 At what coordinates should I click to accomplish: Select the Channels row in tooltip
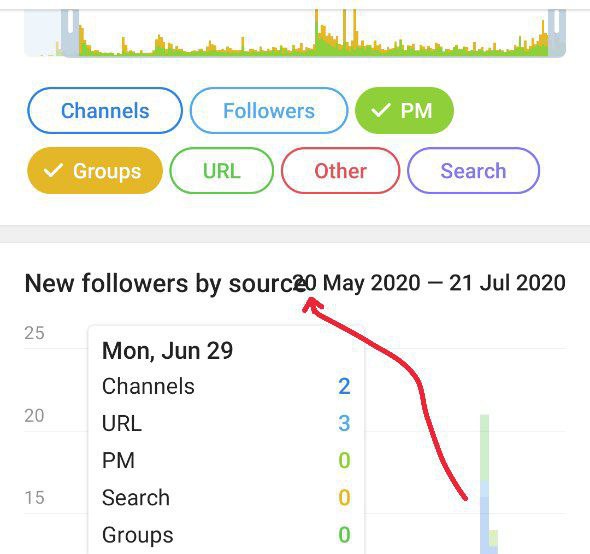(226, 386)
